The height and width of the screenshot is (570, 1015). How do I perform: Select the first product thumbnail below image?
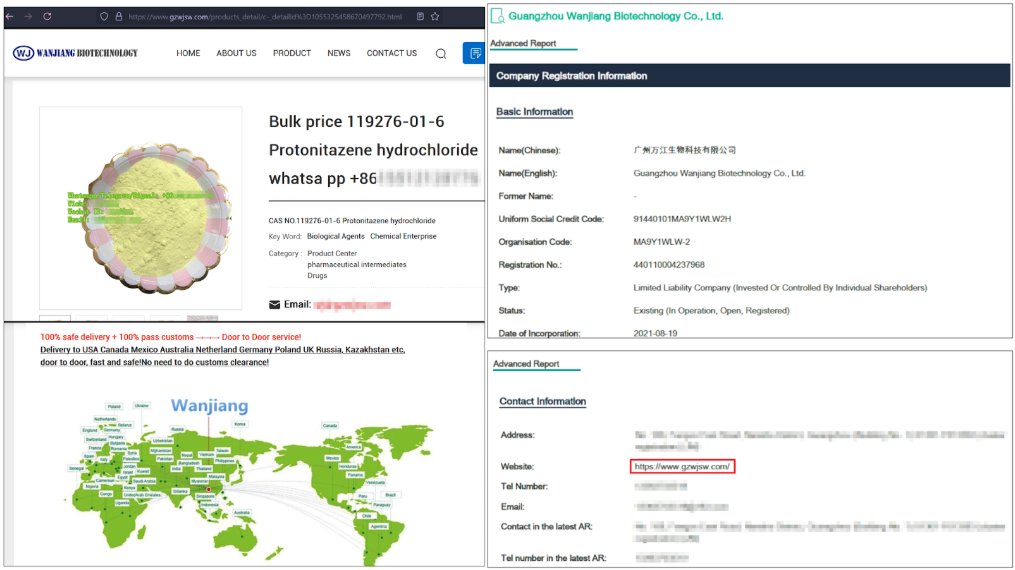tap(55, 318)
